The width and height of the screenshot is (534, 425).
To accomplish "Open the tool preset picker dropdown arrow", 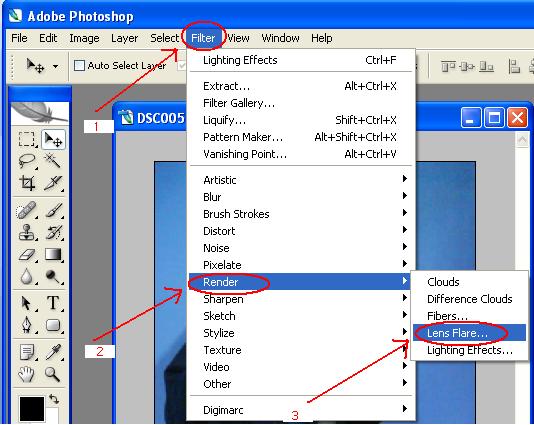I will point(55,66).
